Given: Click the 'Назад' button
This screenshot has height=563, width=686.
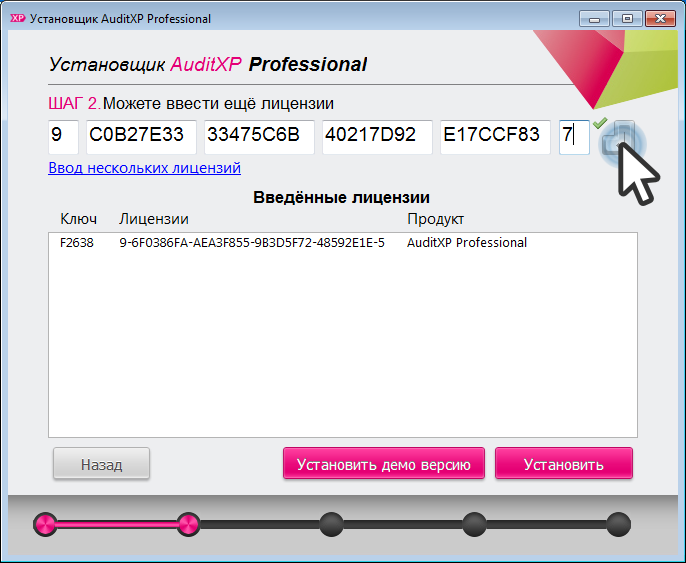Looking at the screenshot, I should (x=102, y=463).
